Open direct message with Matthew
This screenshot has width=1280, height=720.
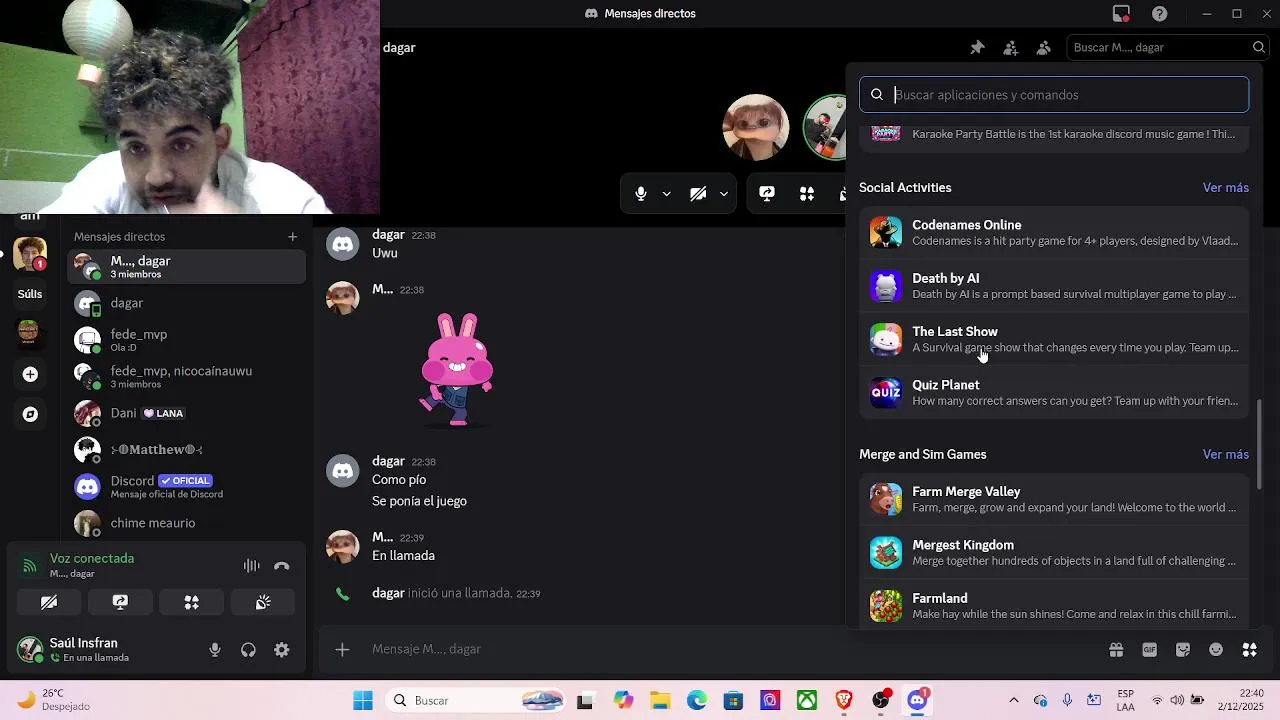point(186,450)
